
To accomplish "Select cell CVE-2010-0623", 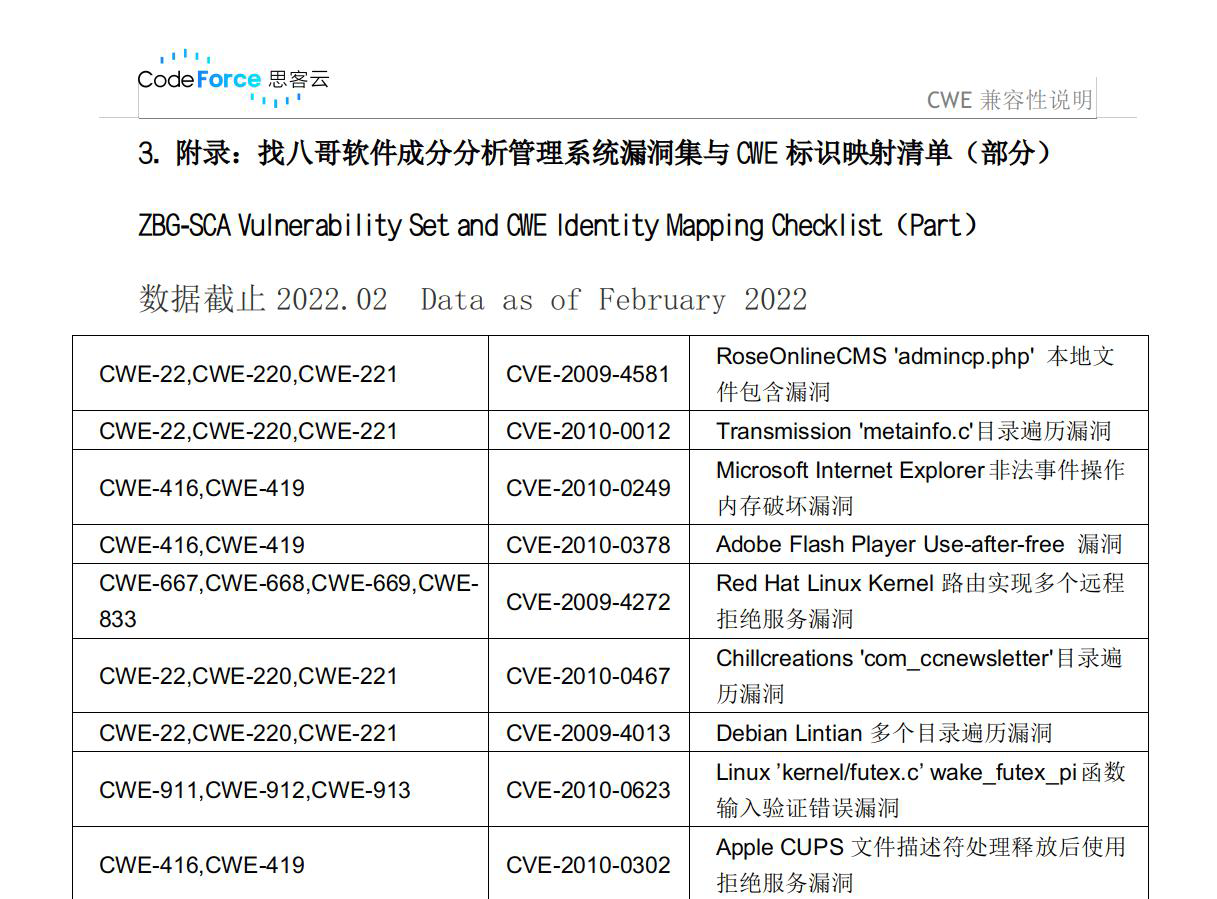I will (589, 789).
